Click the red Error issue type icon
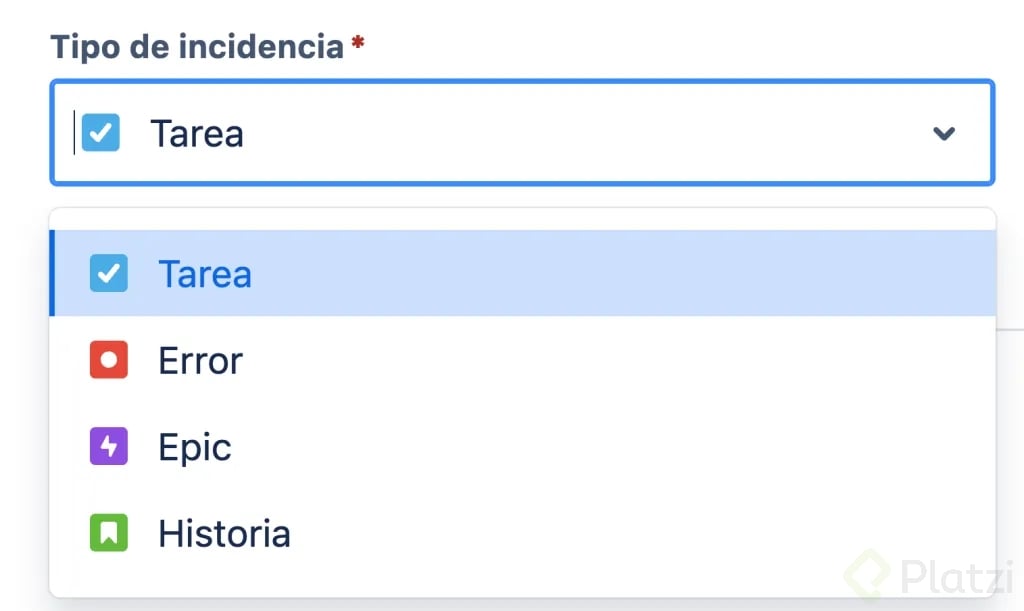This screenshot has height=611, width=1024. click(108, 360)
